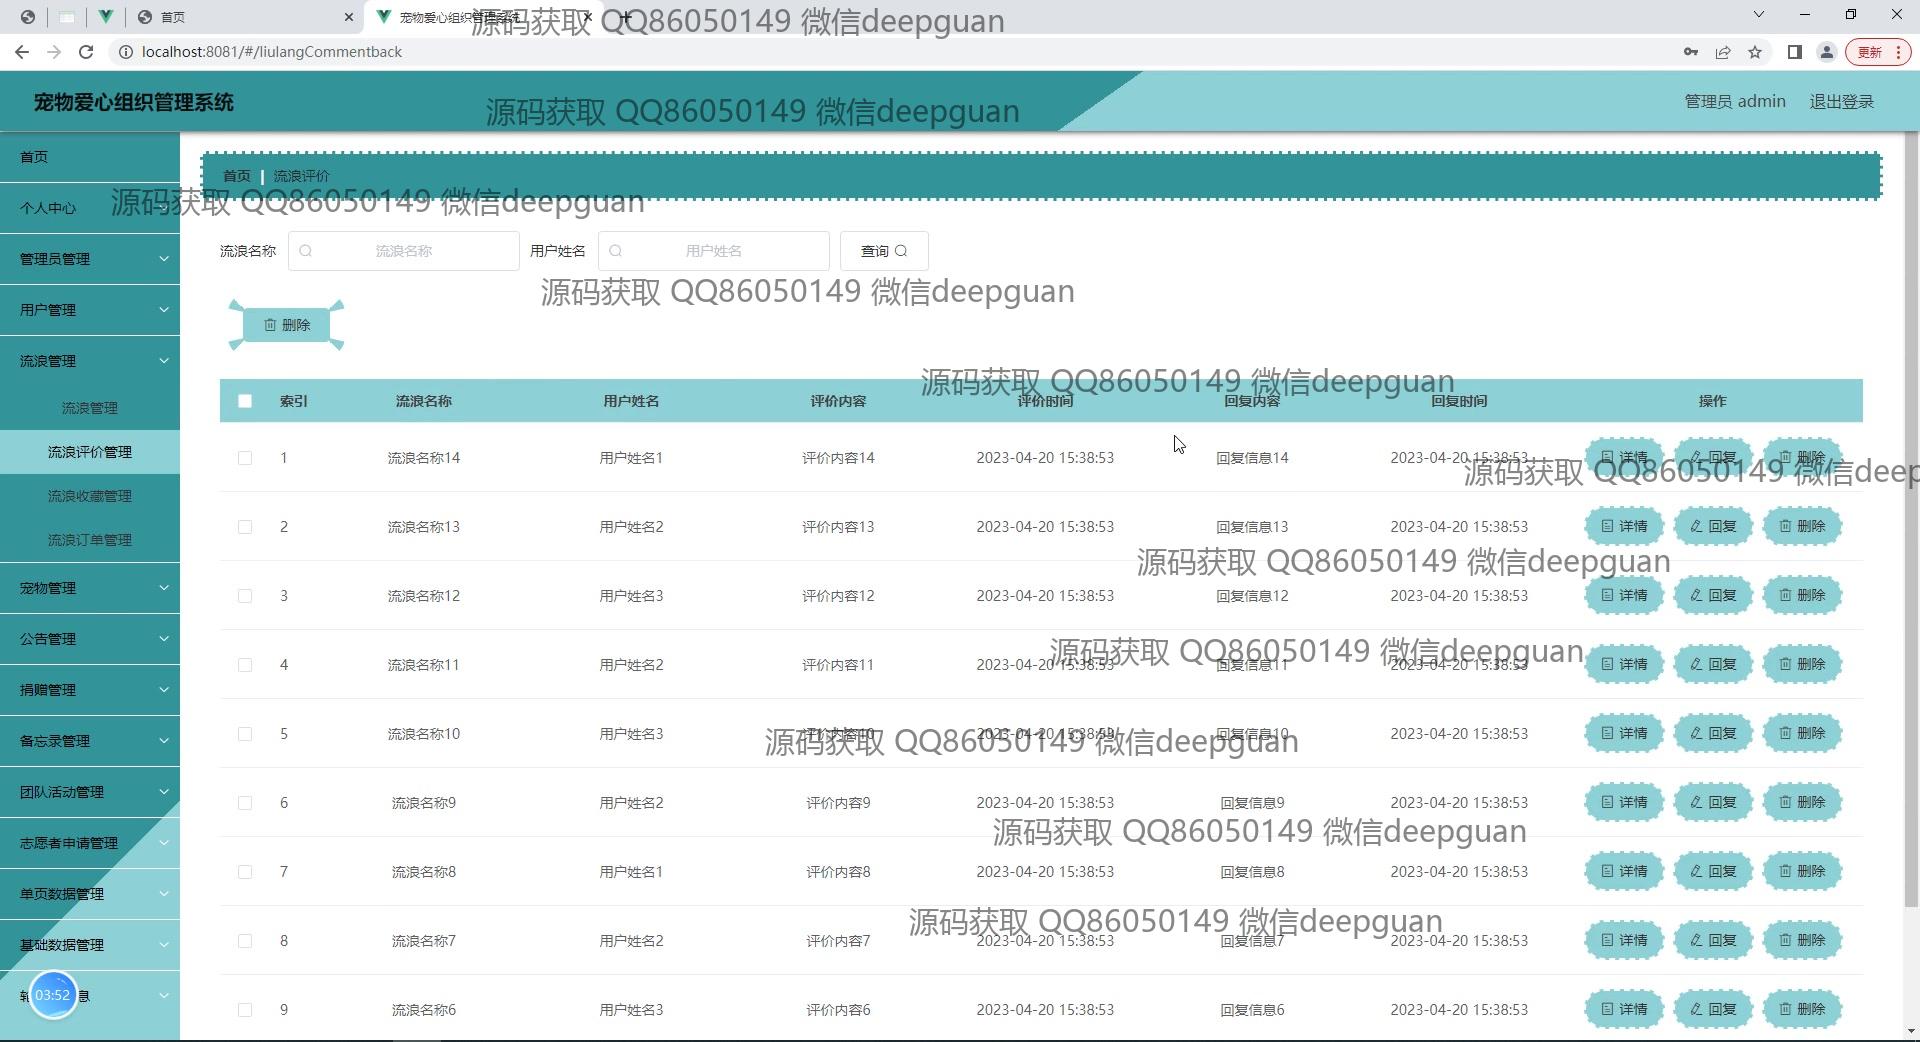Delete the 流浪名称10 comment row

tap(1802, 733)
